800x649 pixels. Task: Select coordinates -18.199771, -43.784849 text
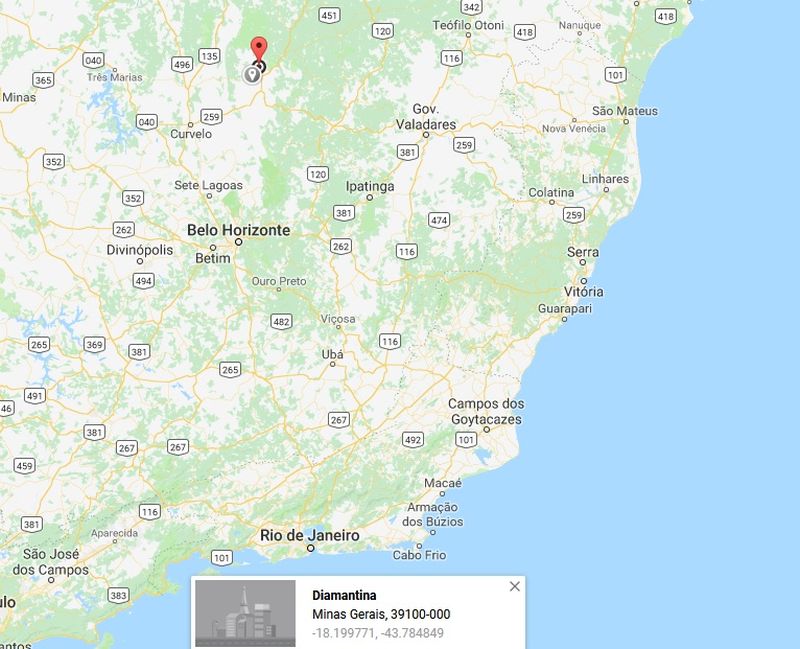378,633
